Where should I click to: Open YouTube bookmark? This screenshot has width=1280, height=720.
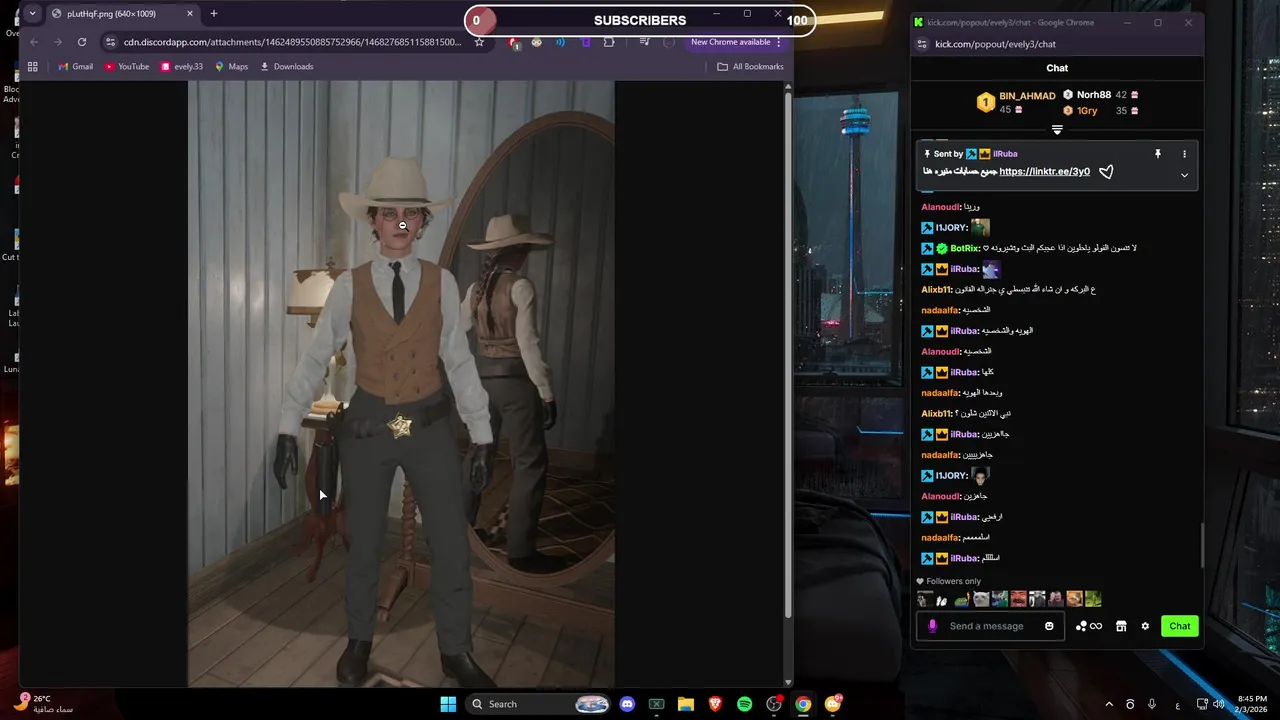[x=127, y=67]
